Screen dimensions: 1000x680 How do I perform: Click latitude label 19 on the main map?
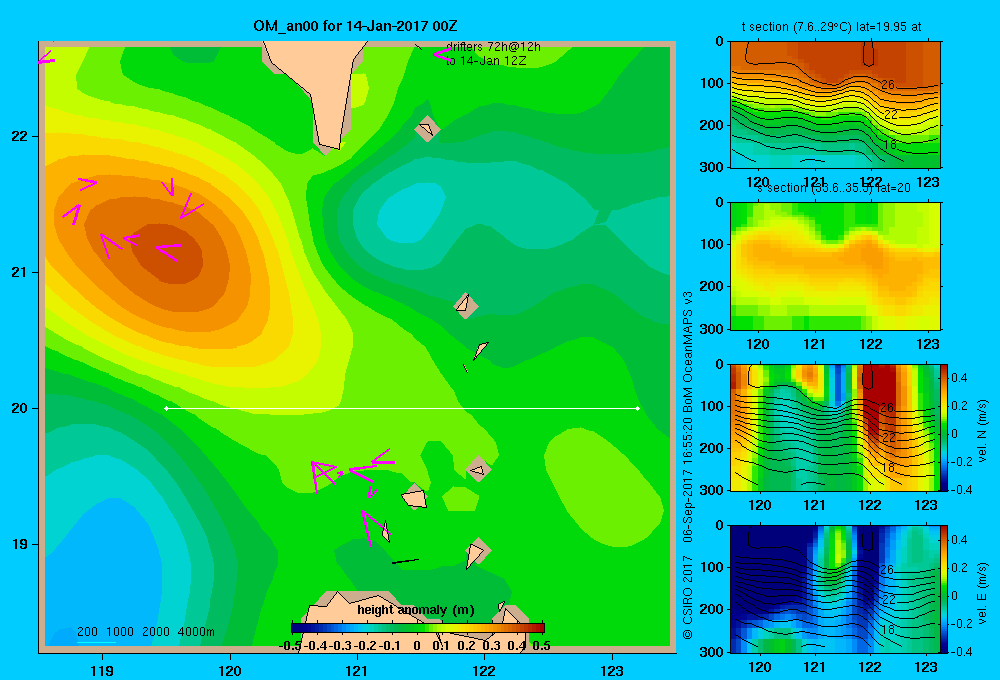(19, 544)
